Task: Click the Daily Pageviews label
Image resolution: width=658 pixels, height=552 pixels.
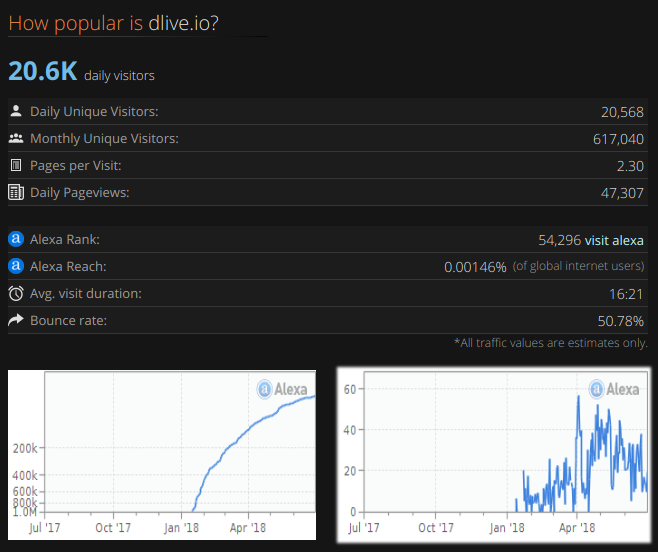Action: tap(80, 193)
